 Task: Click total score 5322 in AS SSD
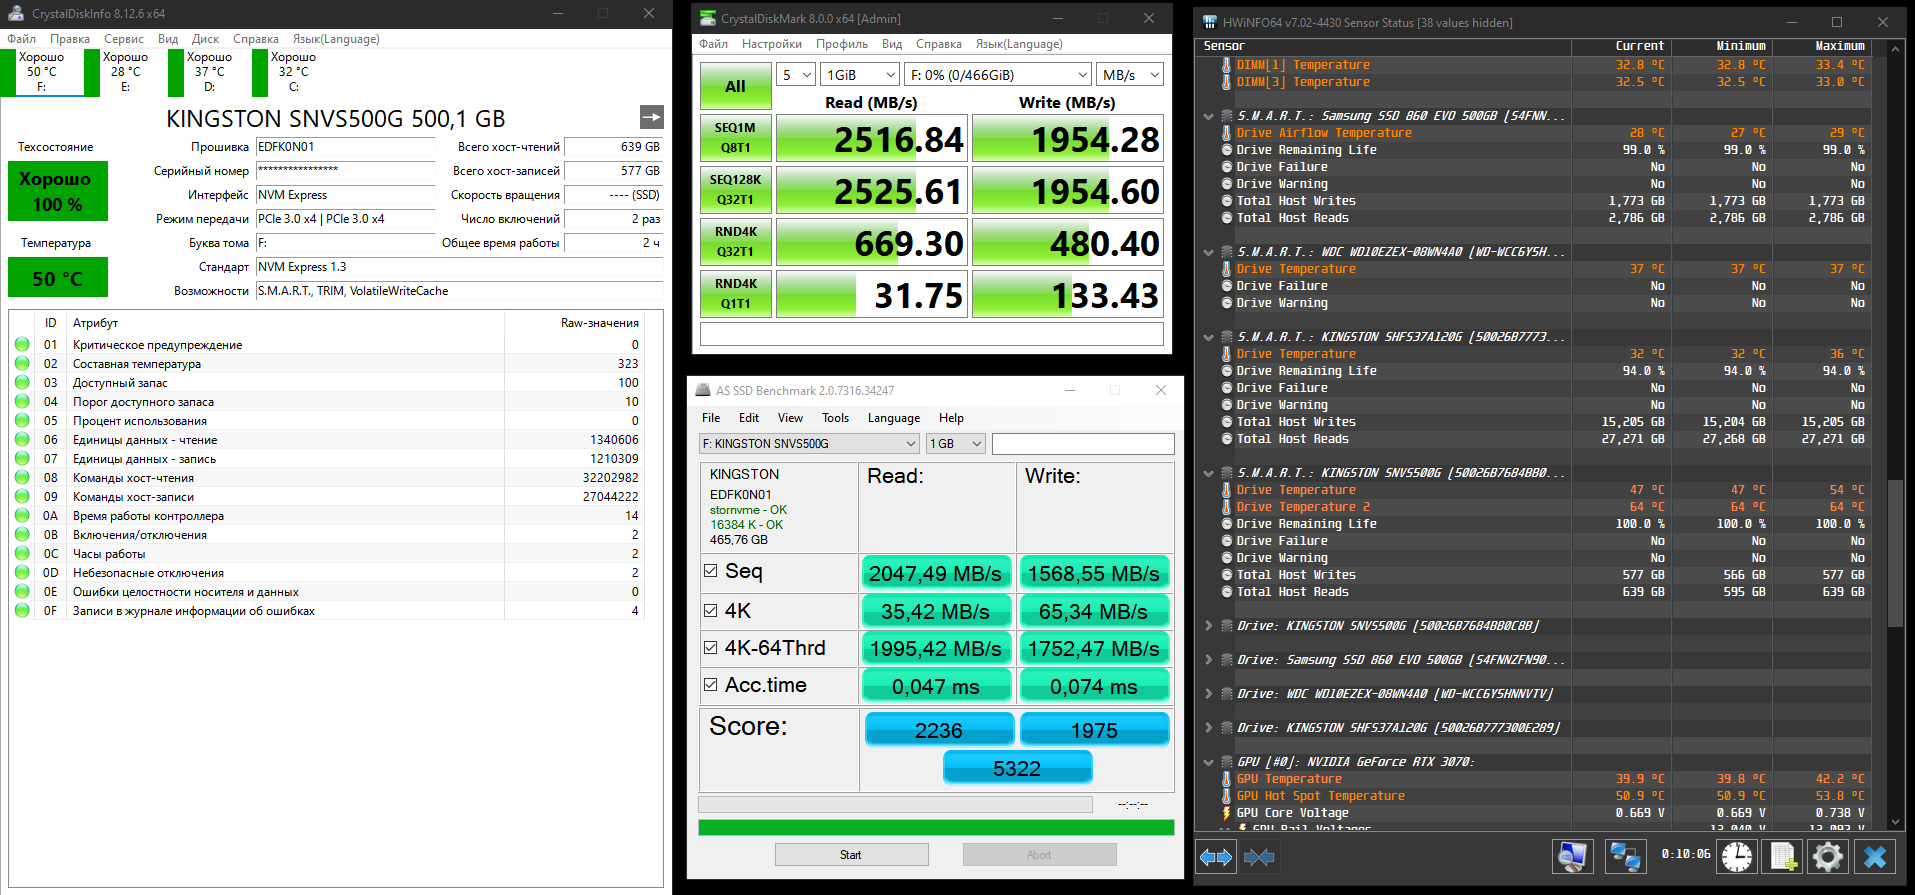click(x=1017, y=768)
